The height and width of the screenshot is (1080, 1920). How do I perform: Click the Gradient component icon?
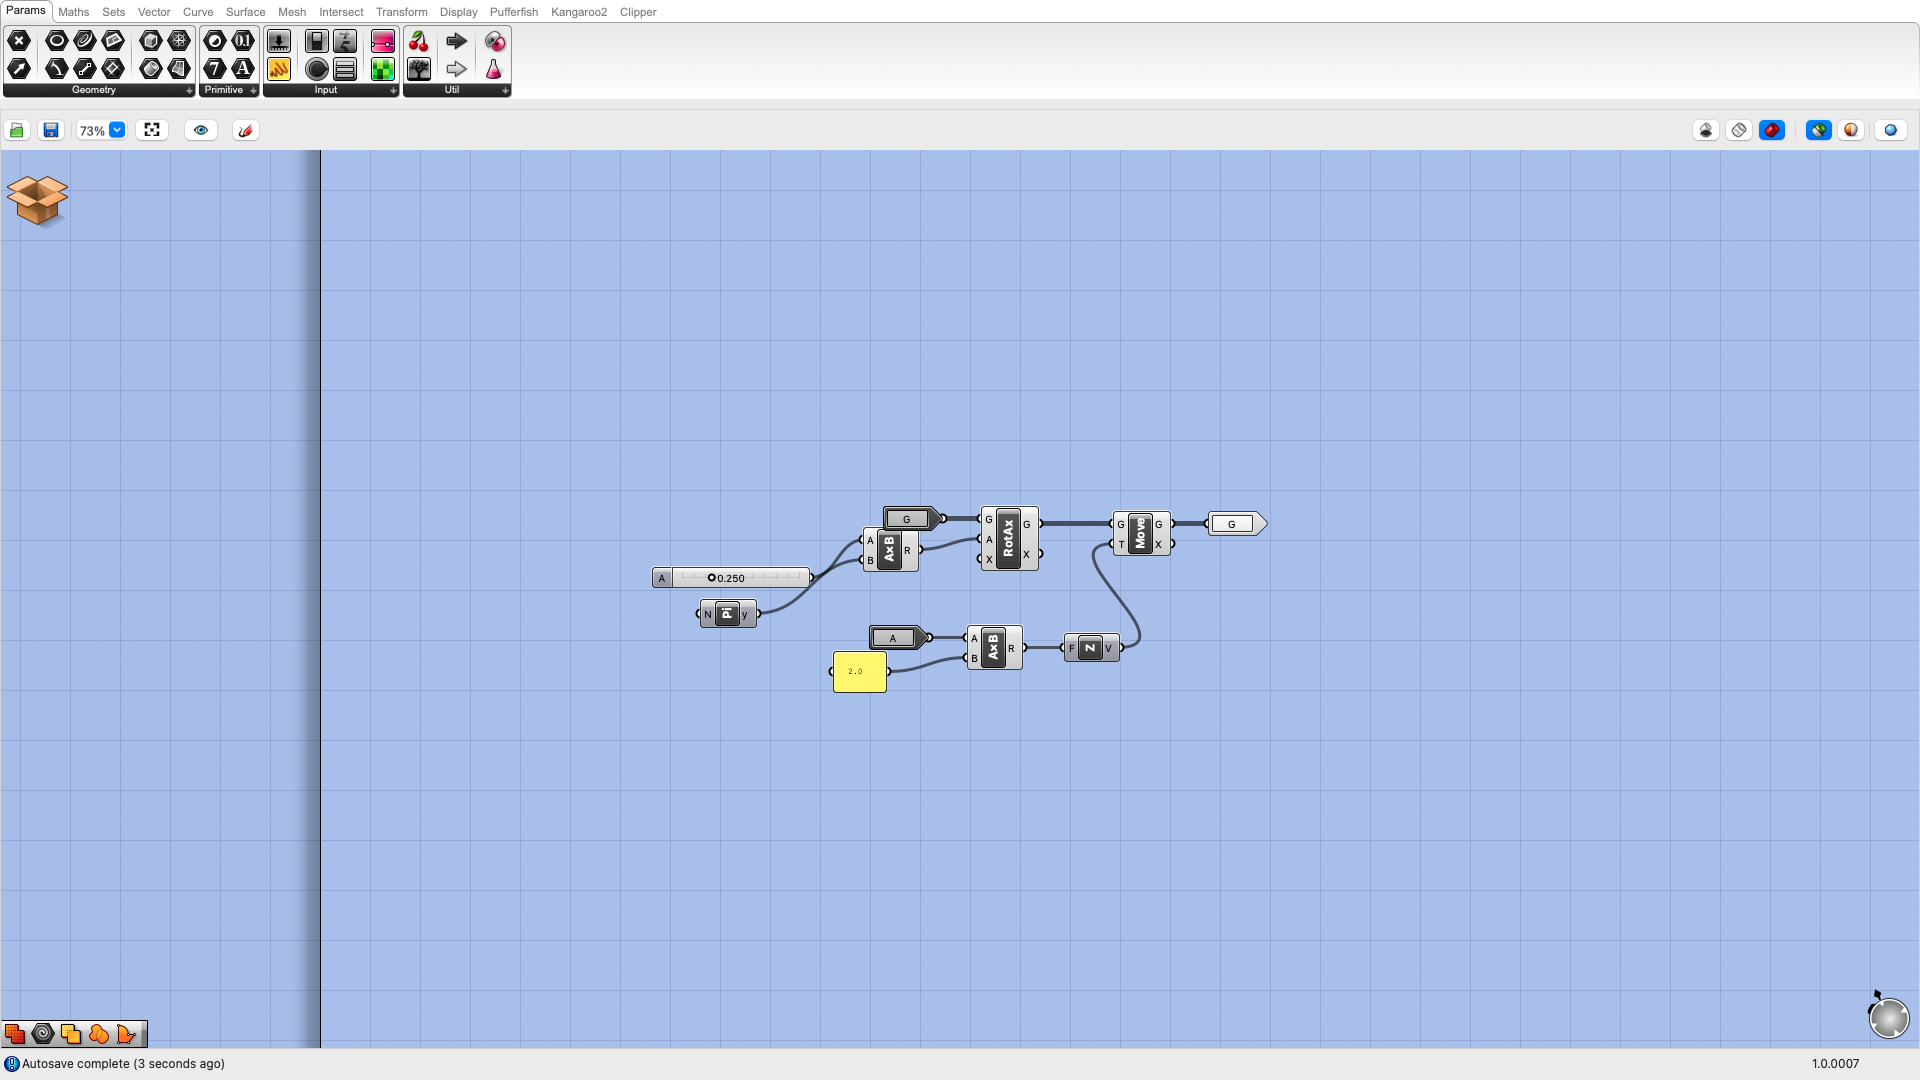[x=383, y=41]
